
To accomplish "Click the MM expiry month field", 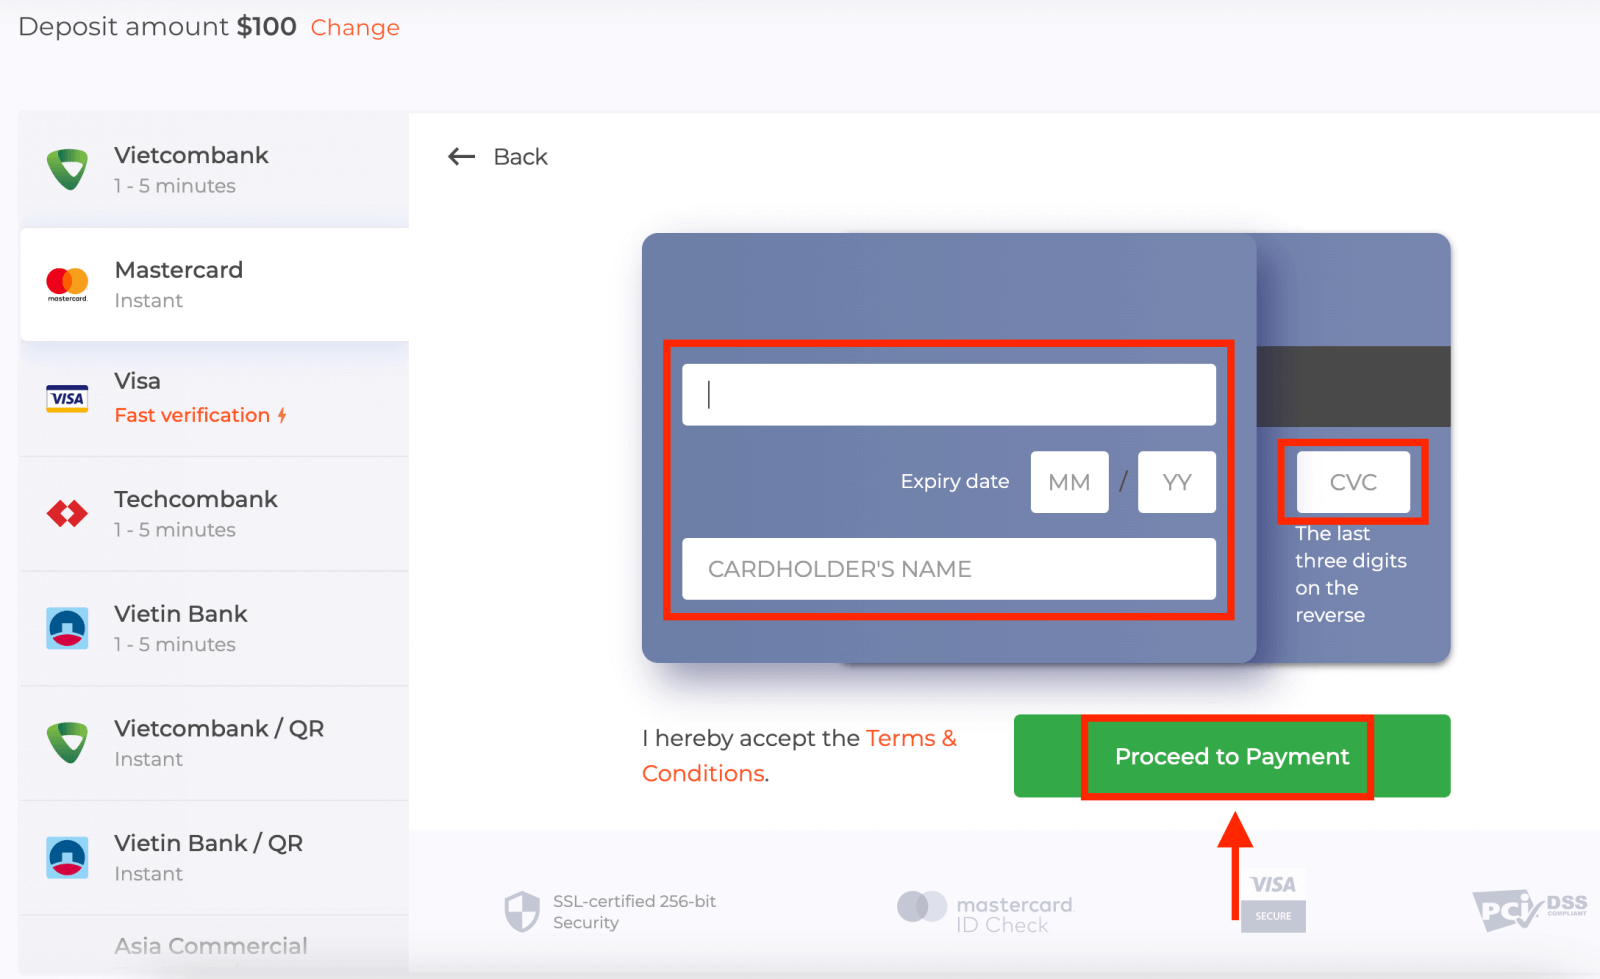I will [x=1069, y=482].
